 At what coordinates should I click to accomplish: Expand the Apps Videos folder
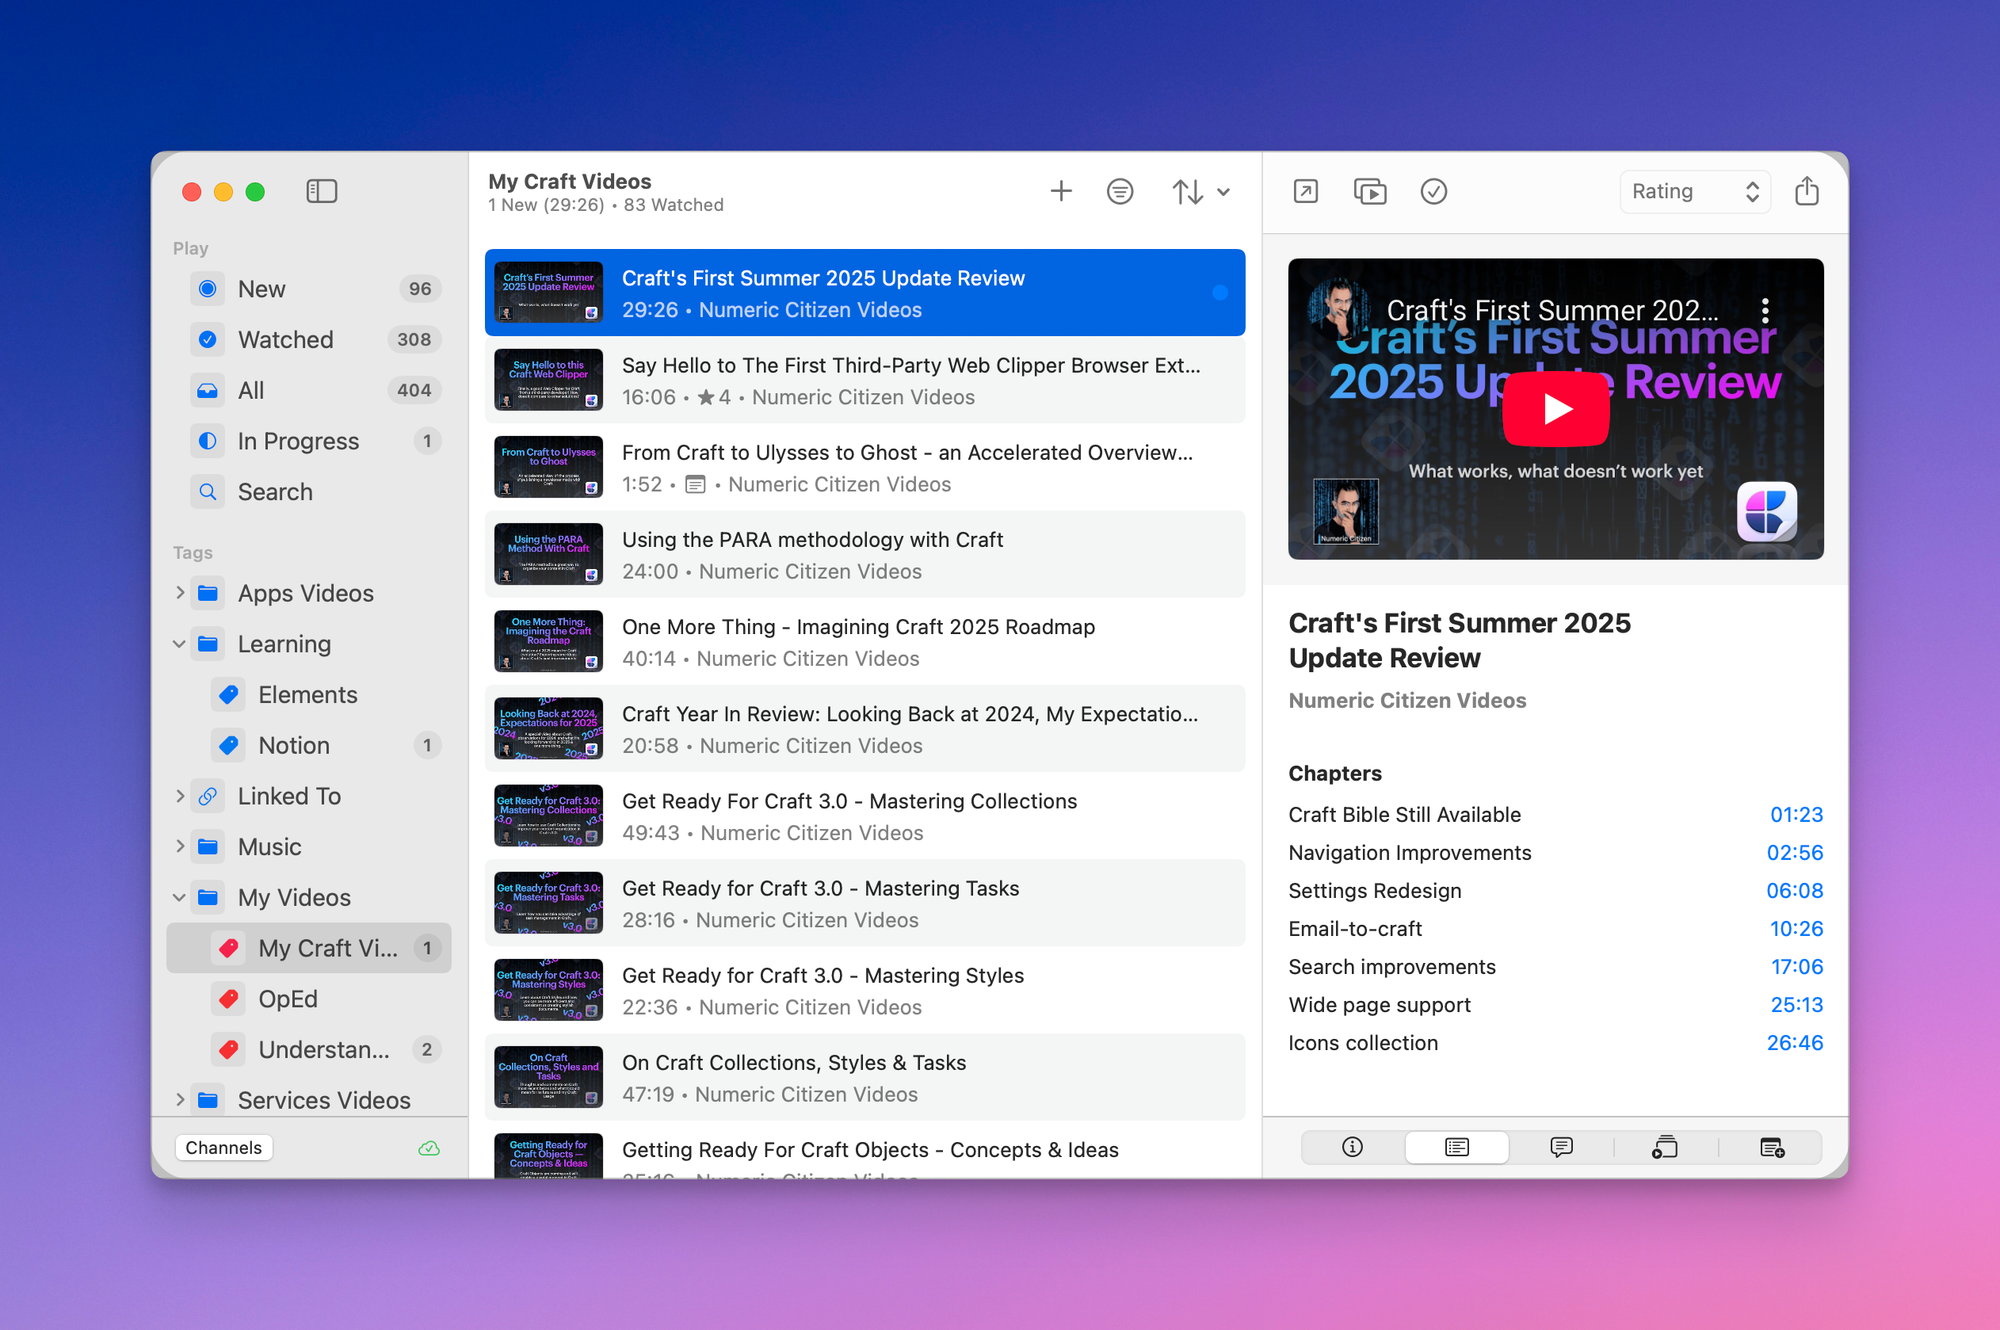pyautogui.click(x=180, y=593)
